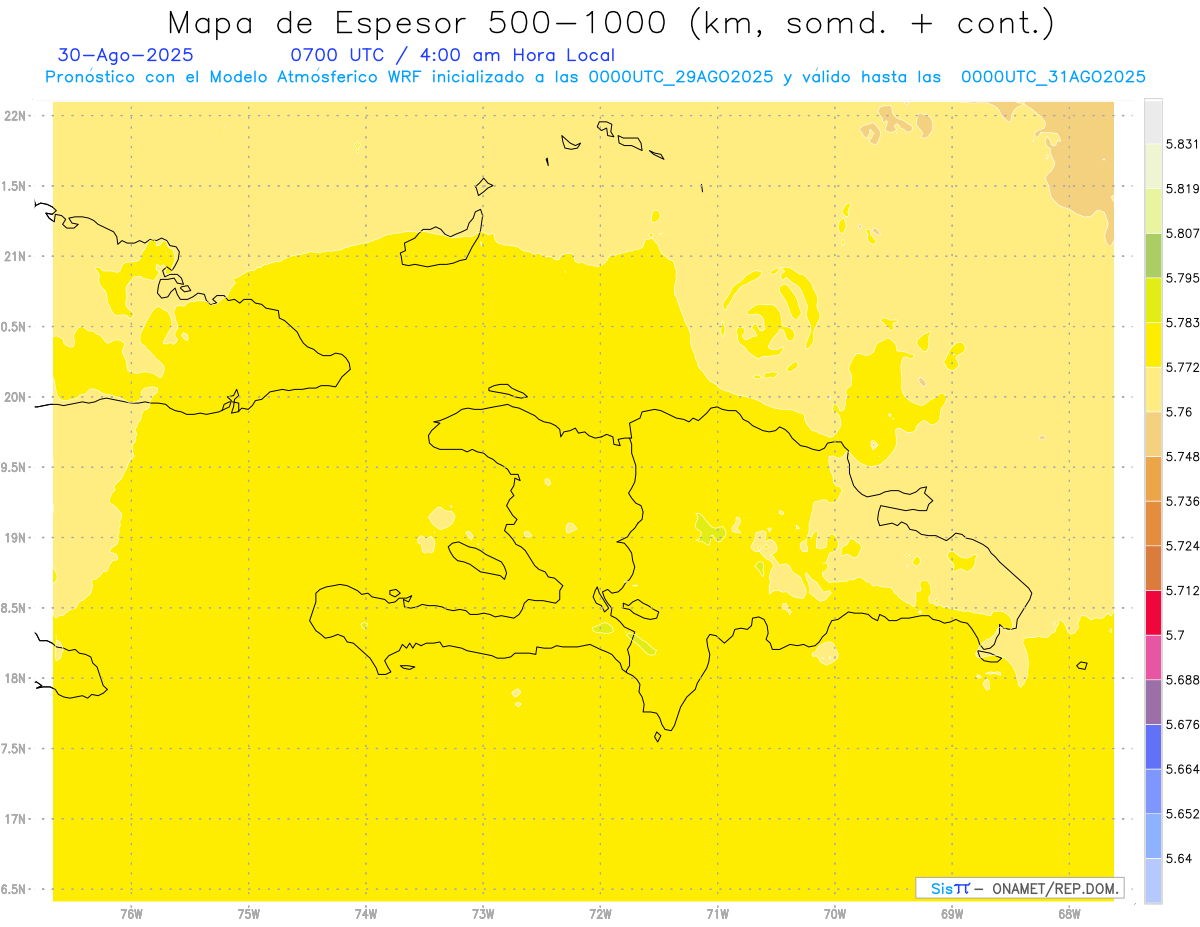Click the color bar value "5.772"
This screenshot has width=1200, height=927.
[x=1183, y=367]
